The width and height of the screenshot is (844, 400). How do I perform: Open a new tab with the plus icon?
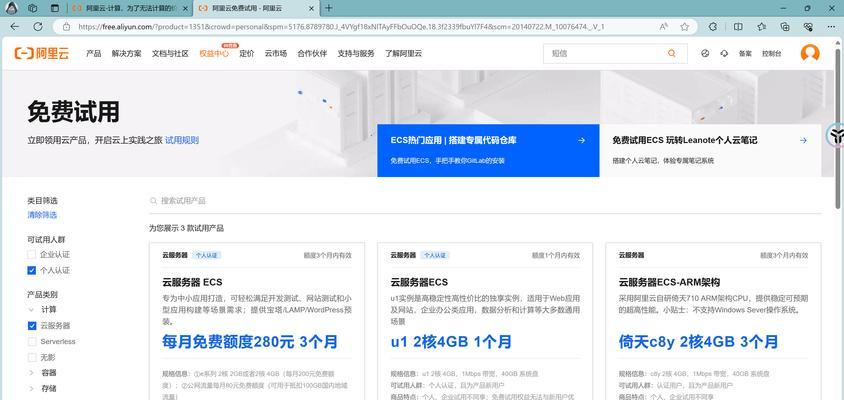(328, 8)
